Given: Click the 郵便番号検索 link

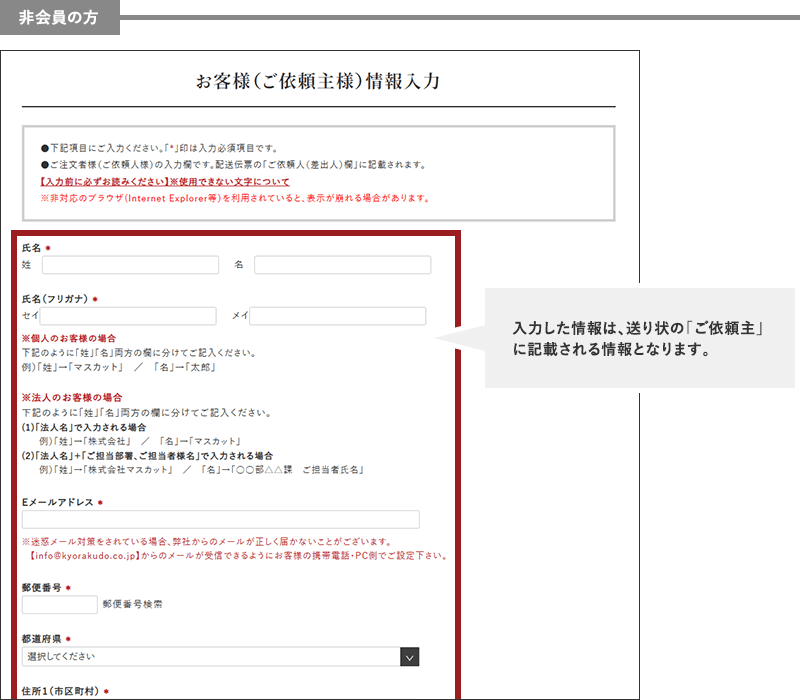Looking at the screenshot, I should point(132,604).
